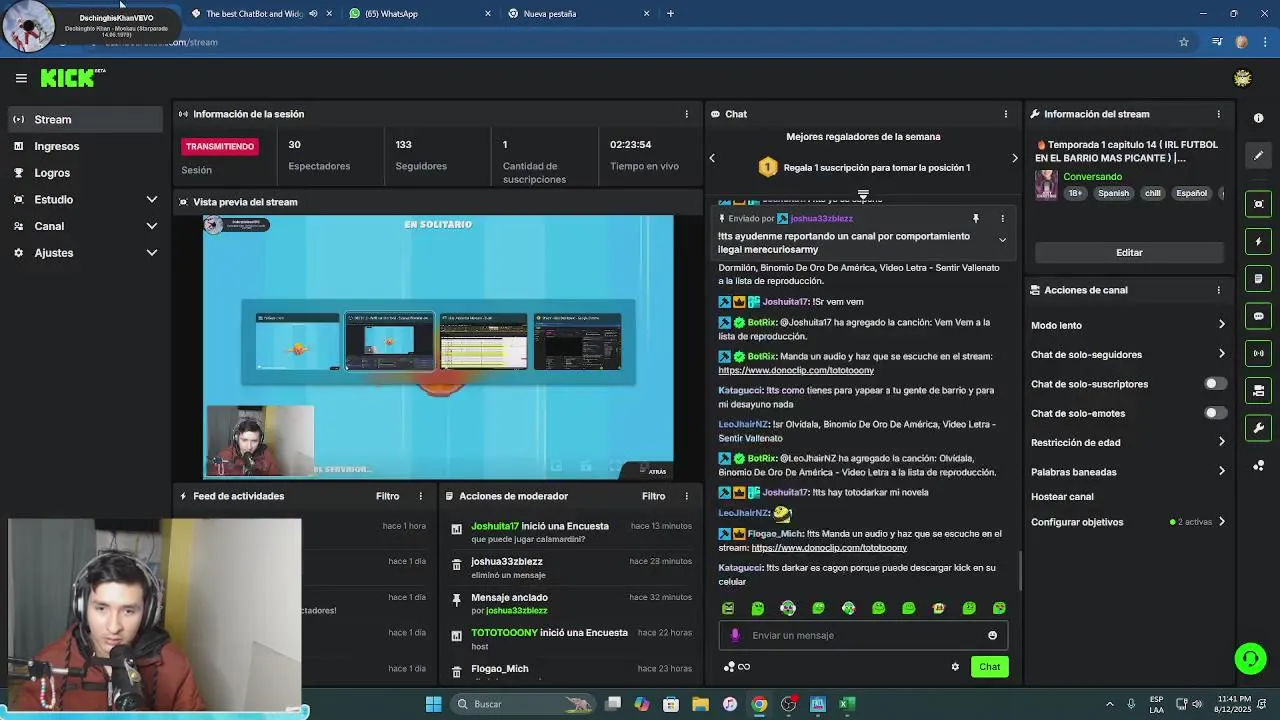Open Logros in the sidebar

84,173
